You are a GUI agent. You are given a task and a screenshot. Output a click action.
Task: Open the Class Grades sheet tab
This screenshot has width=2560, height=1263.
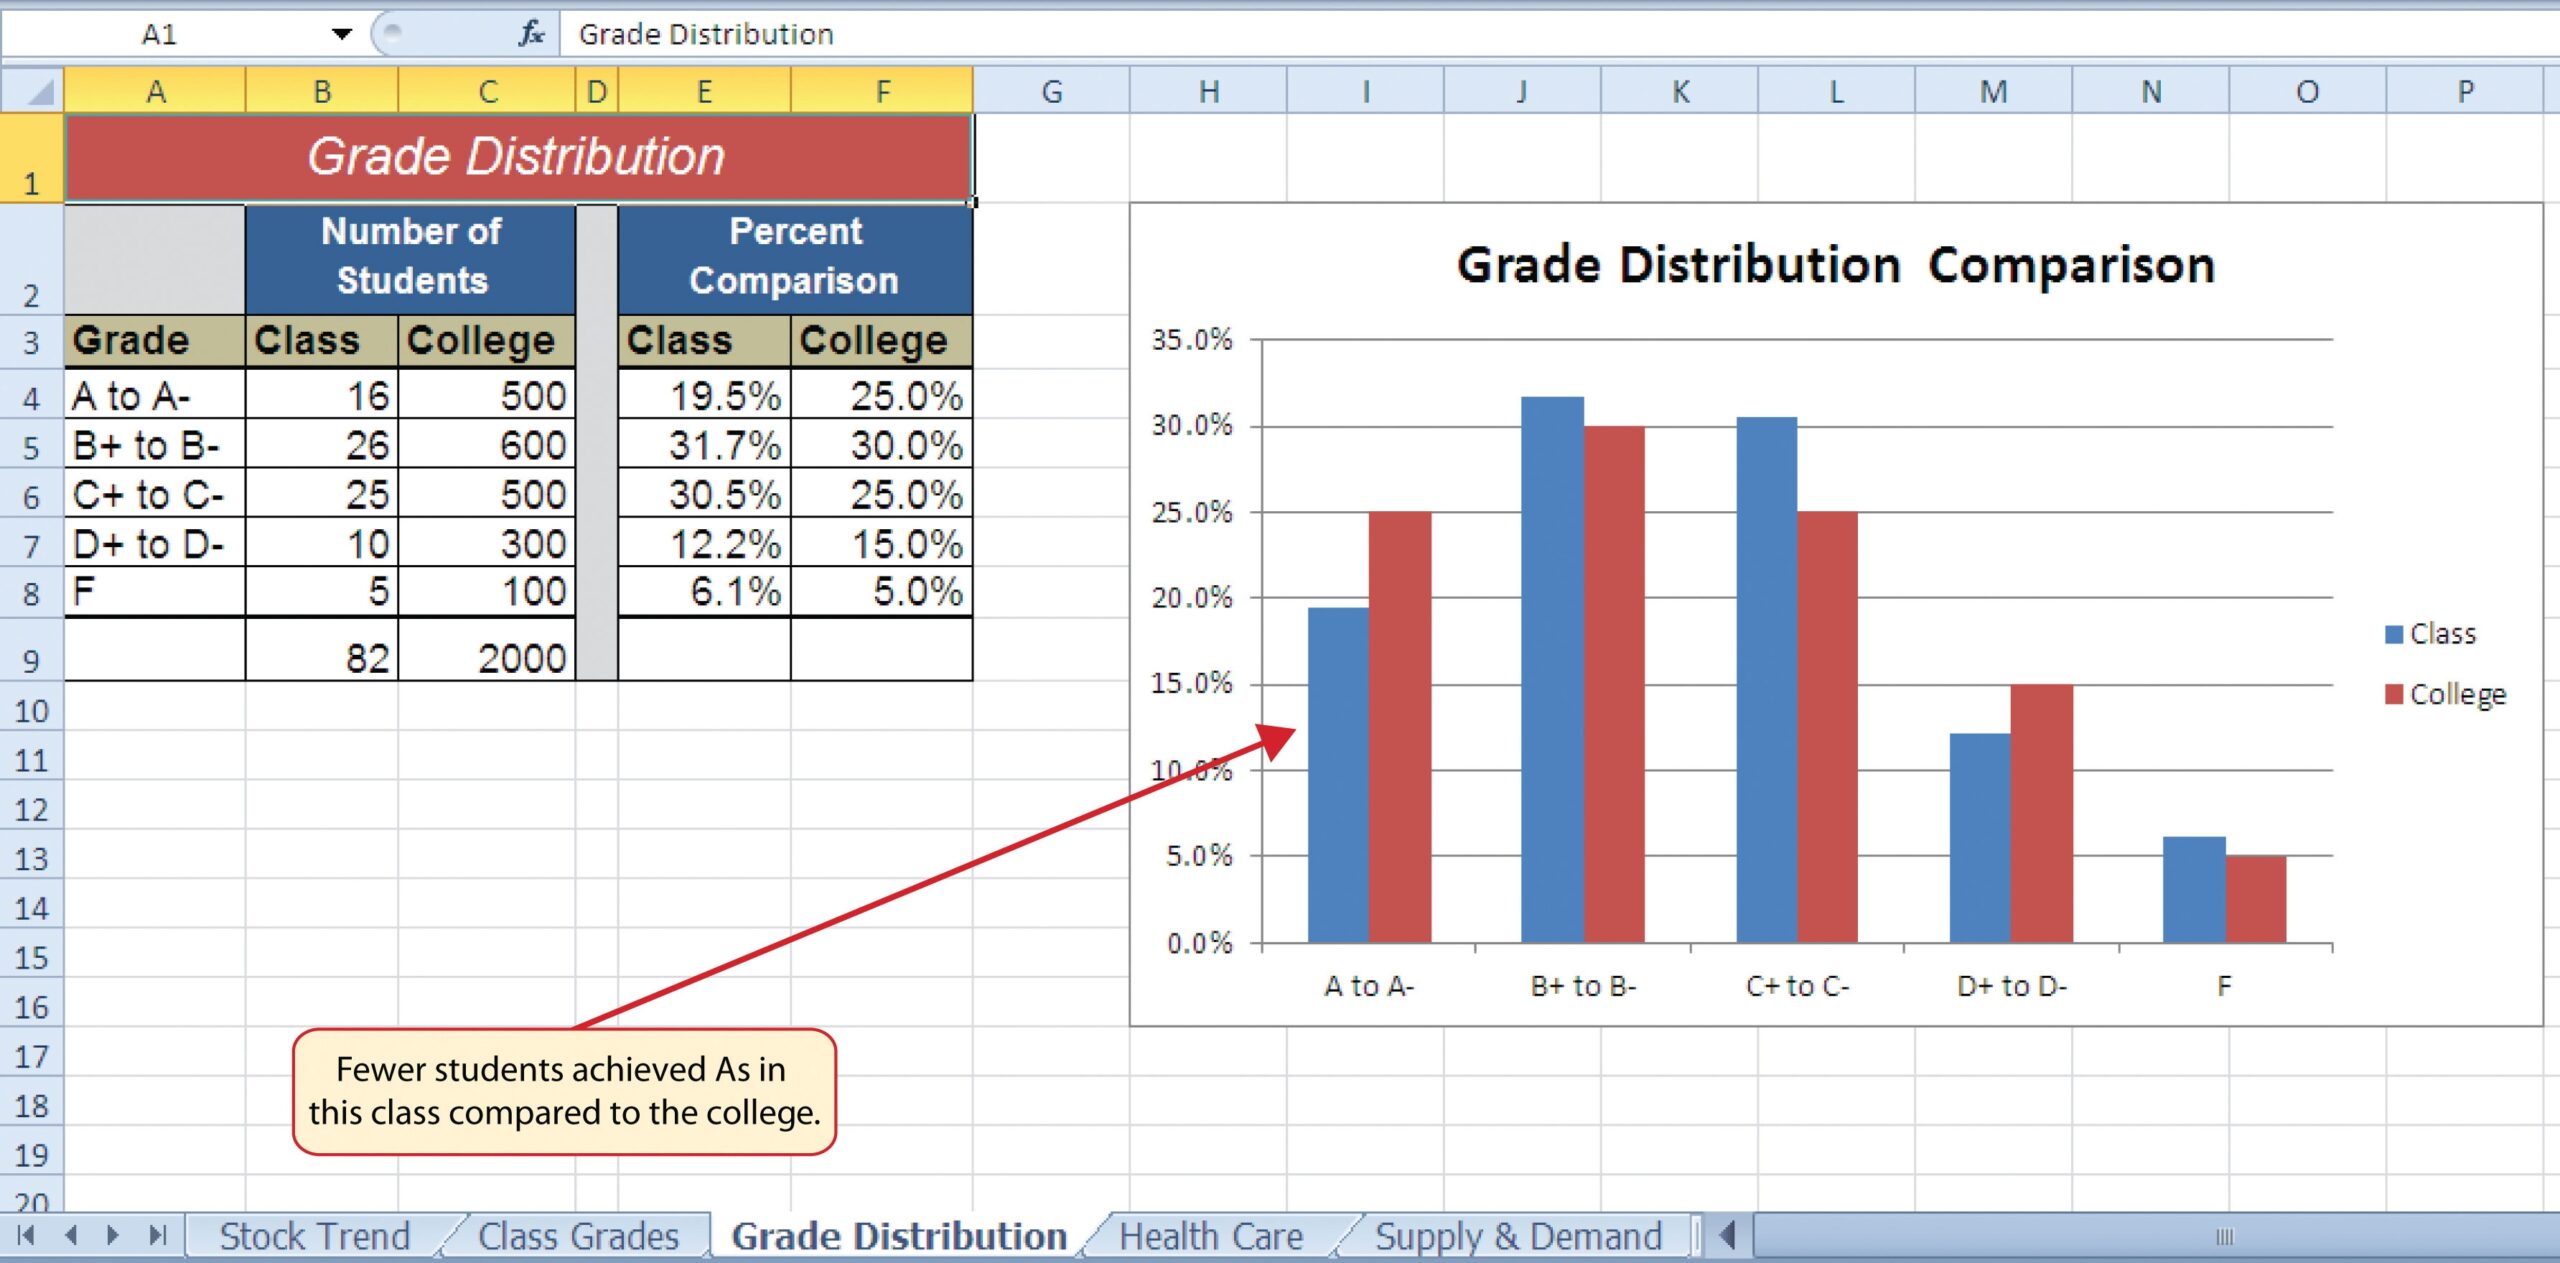[578, 1236]
